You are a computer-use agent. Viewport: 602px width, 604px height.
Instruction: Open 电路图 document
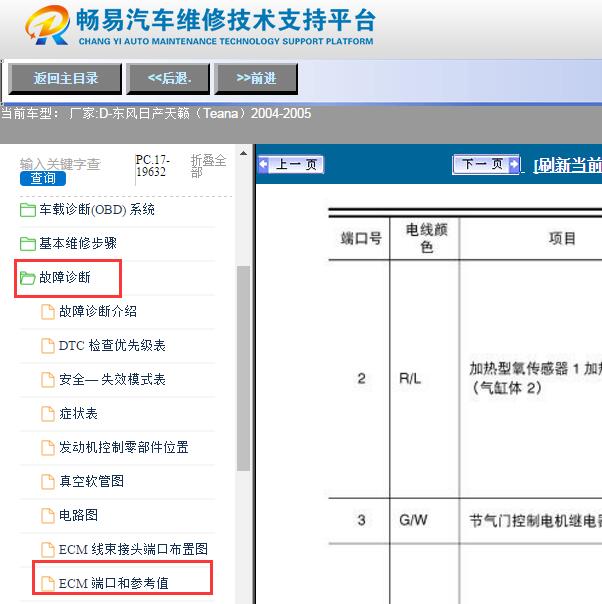78,515
